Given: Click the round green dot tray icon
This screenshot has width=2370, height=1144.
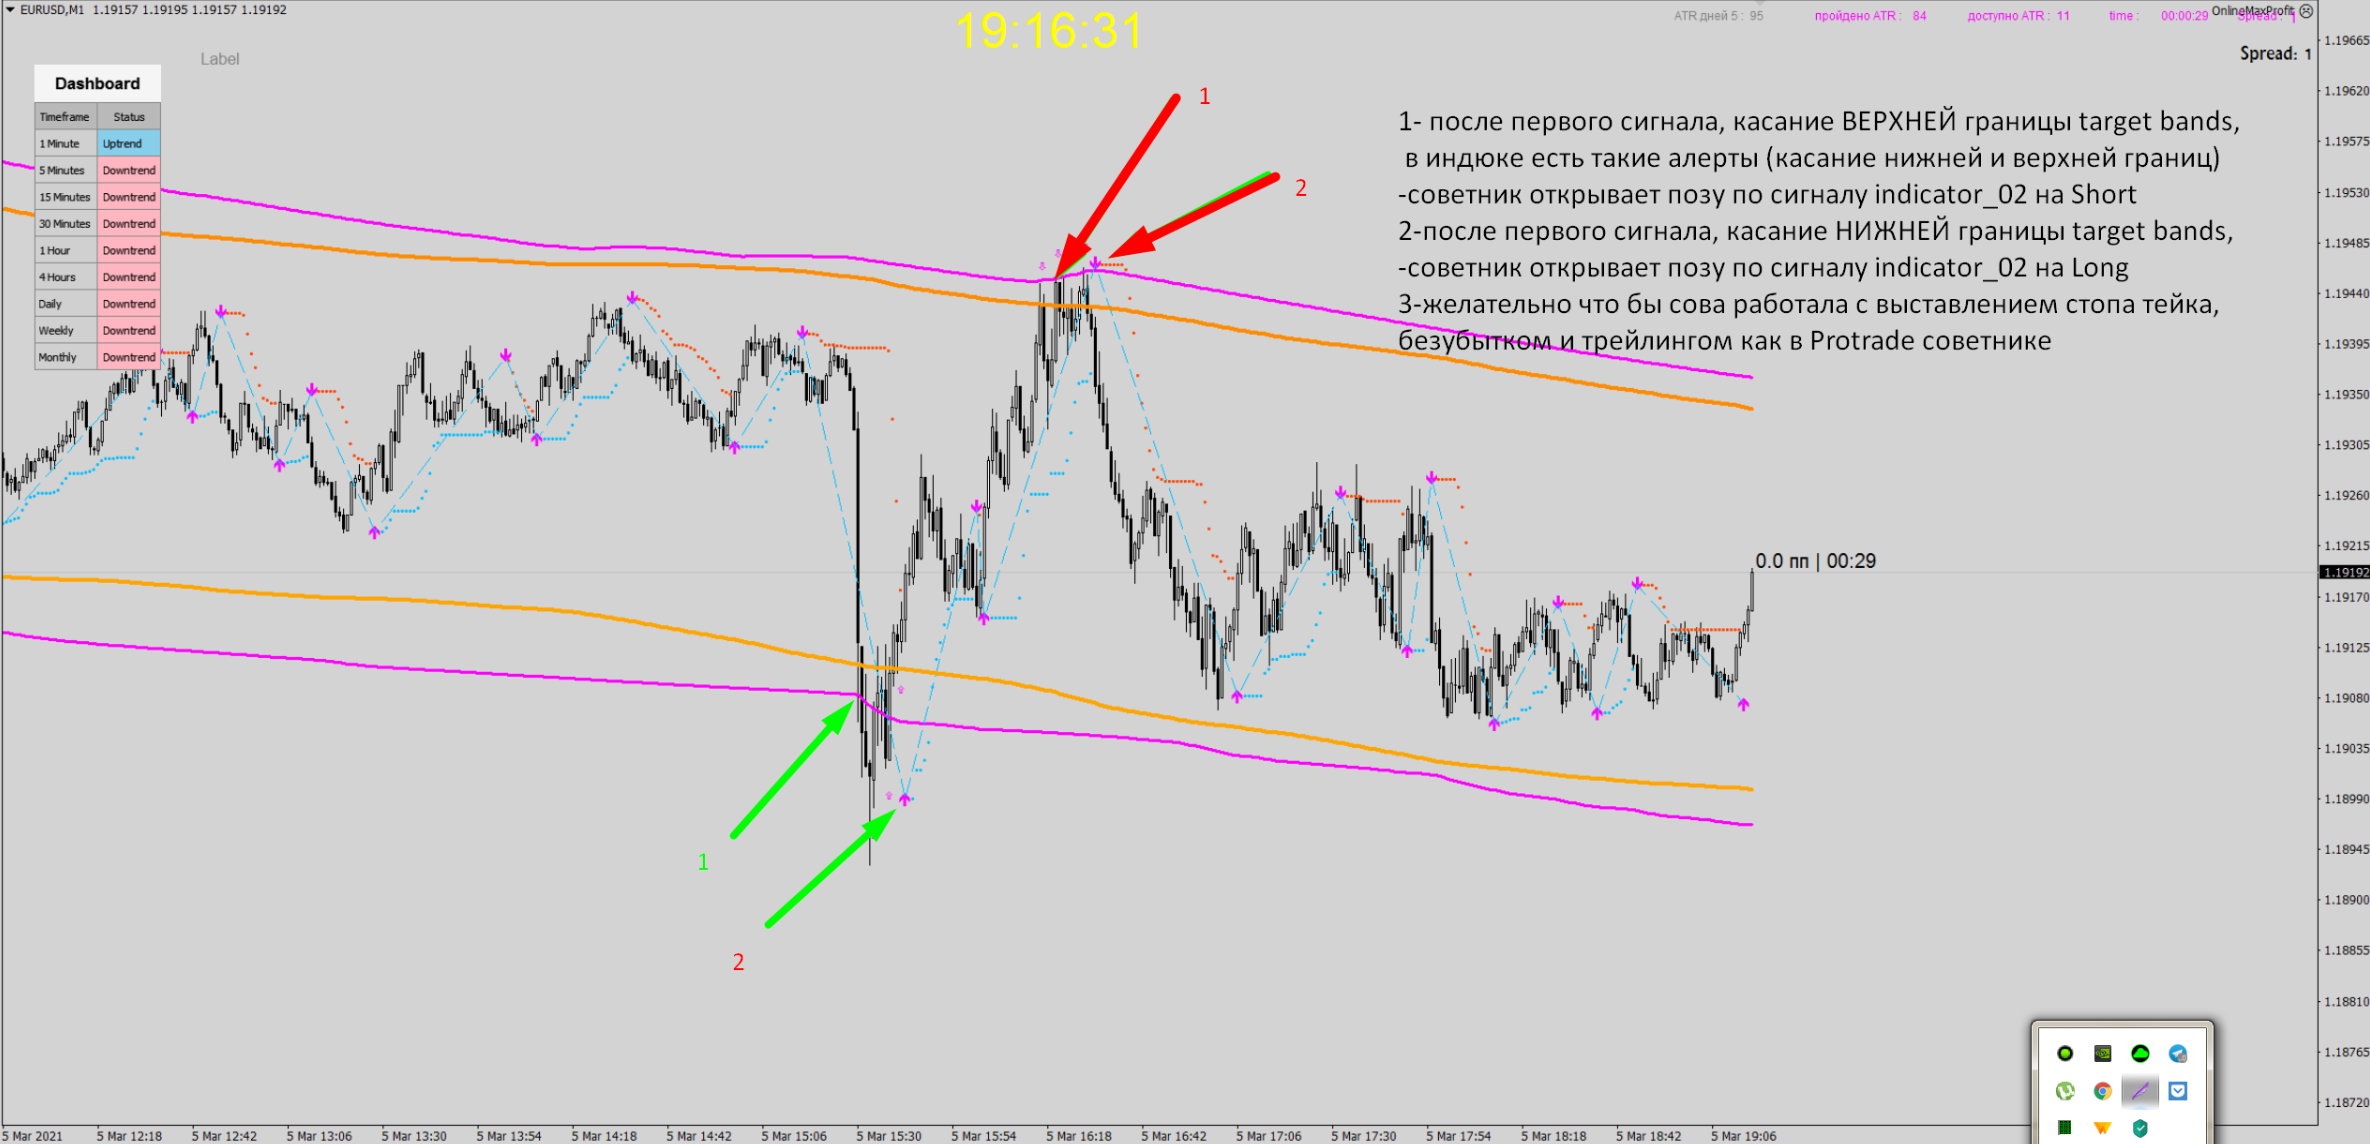Looking at the screenshot, I should click(x=2065, y=1053).
